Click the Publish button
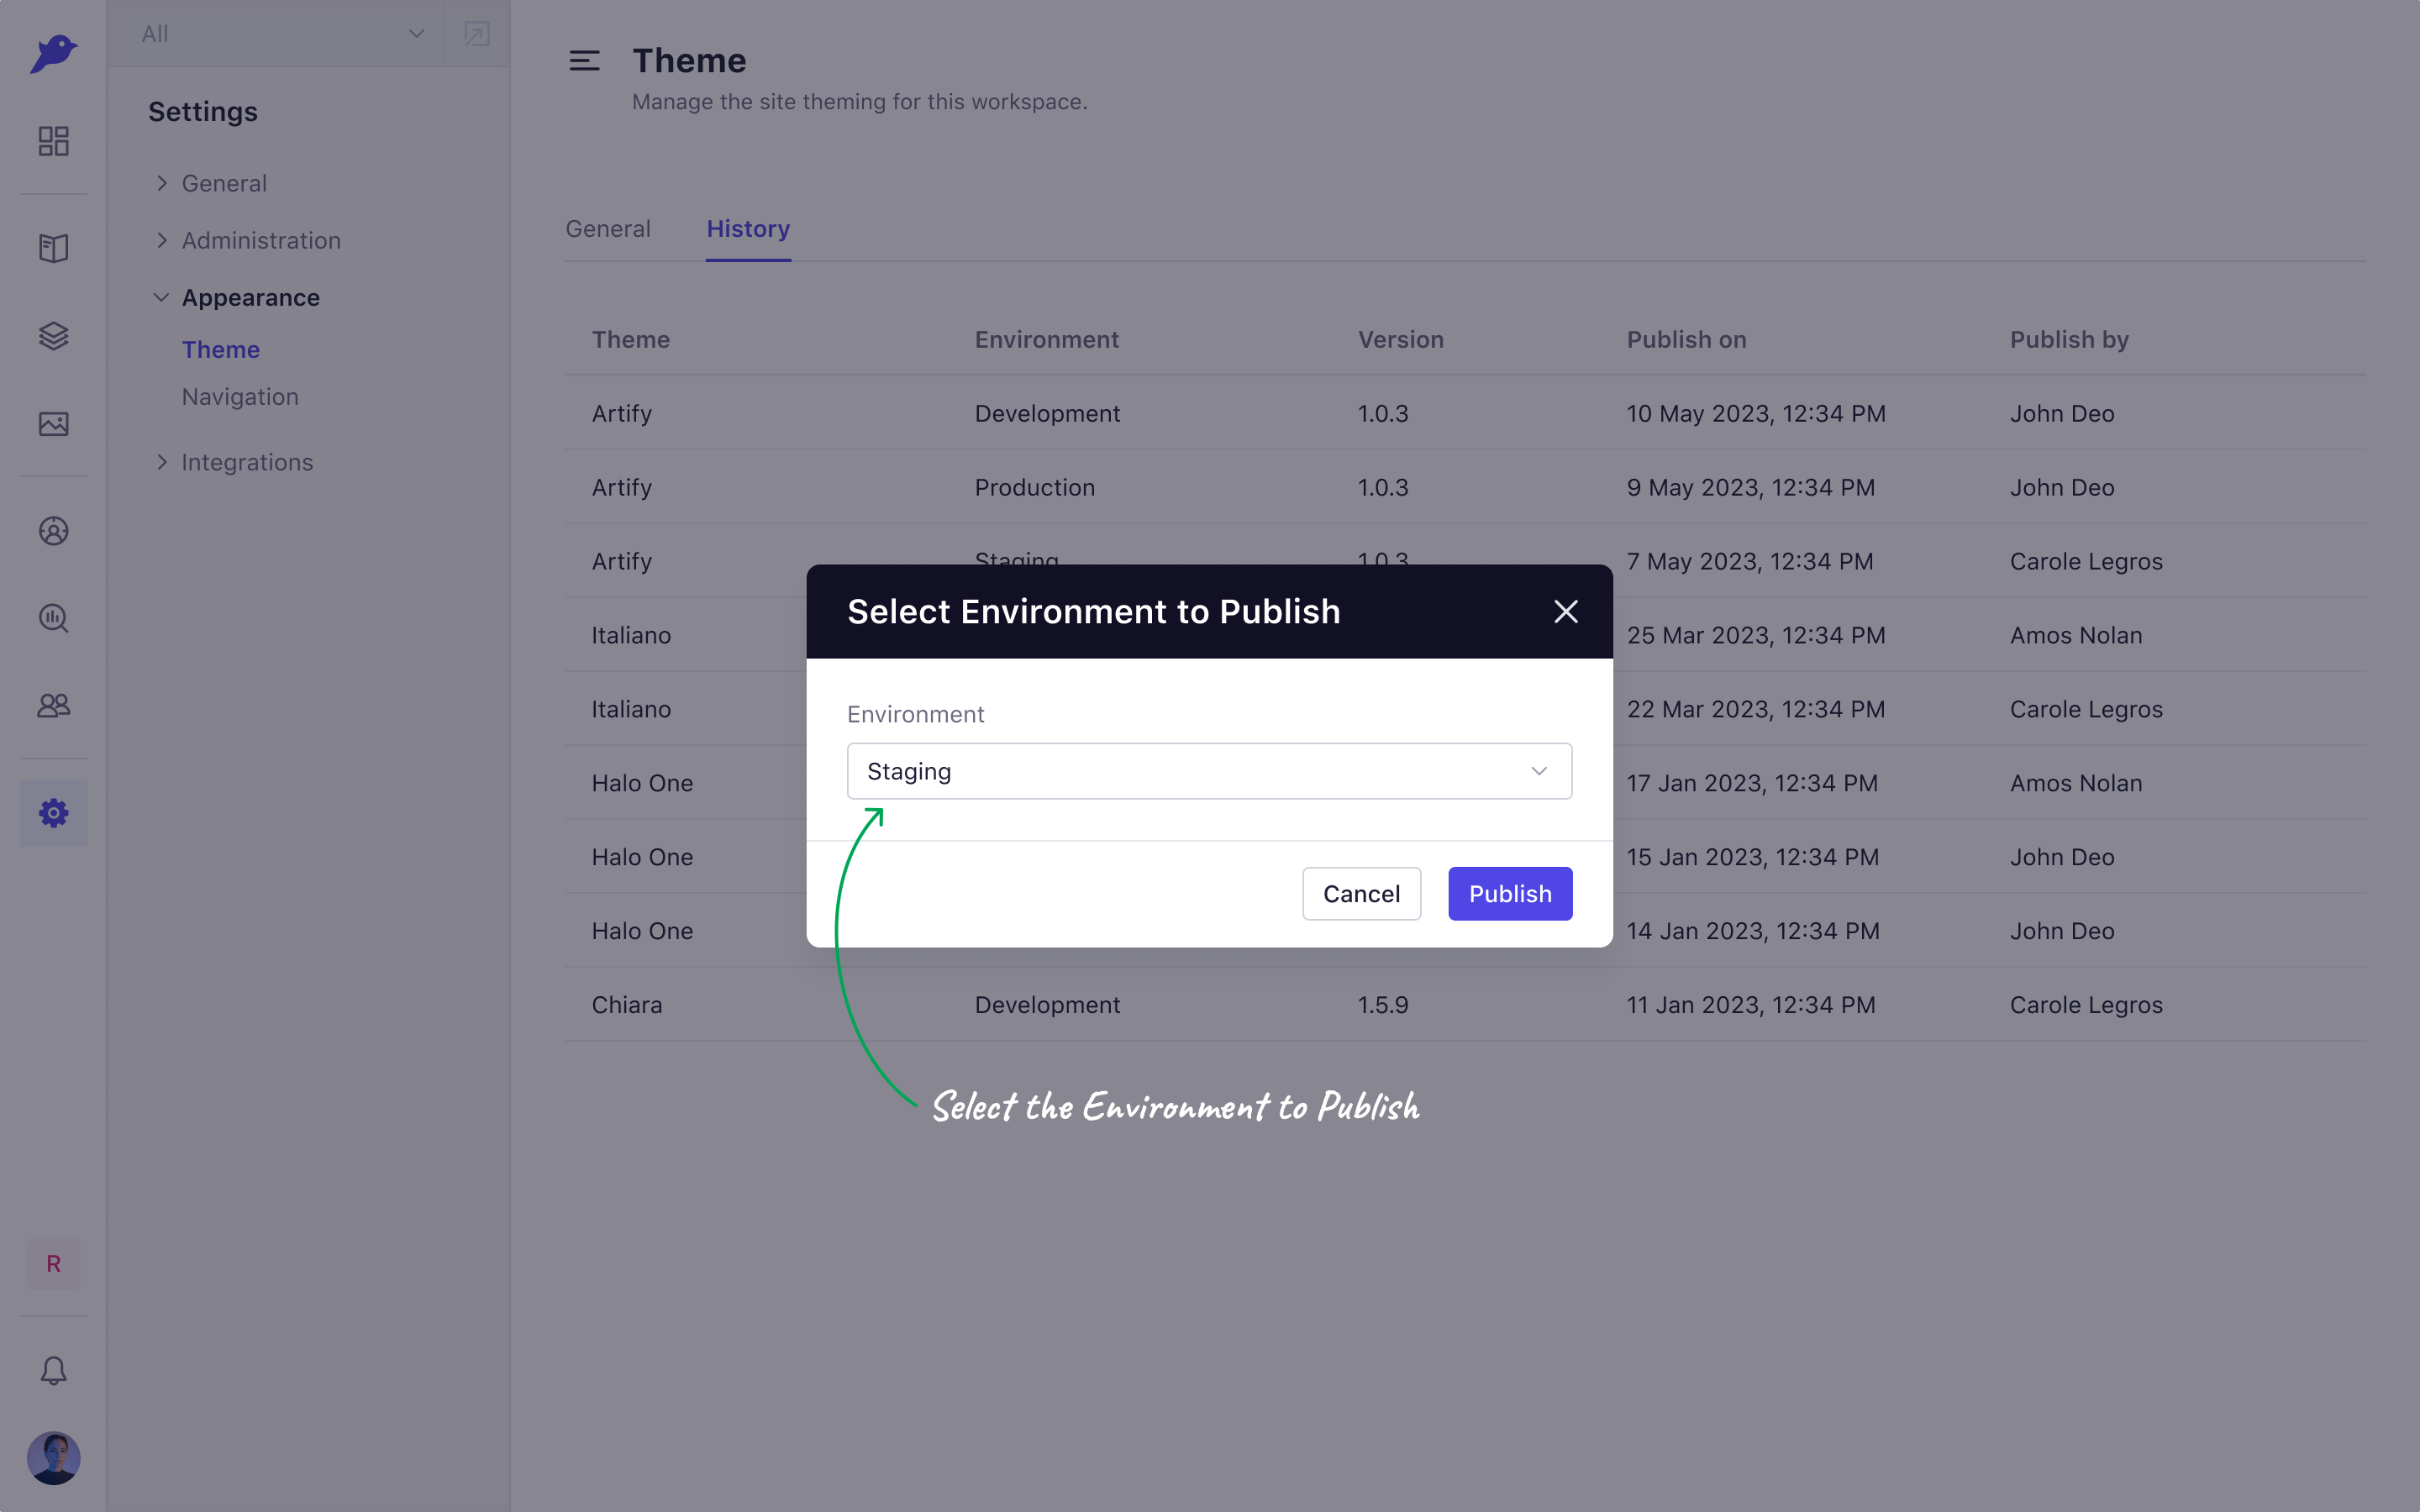The width and height of the screenshot is (2420, 1512). [1510, 893]
